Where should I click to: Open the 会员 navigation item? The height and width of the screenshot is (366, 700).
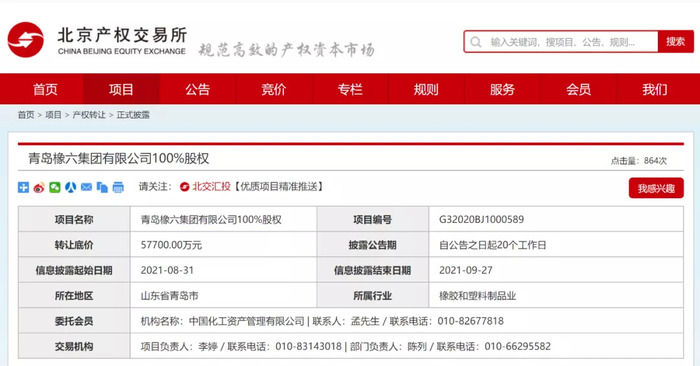pos(579,89)
